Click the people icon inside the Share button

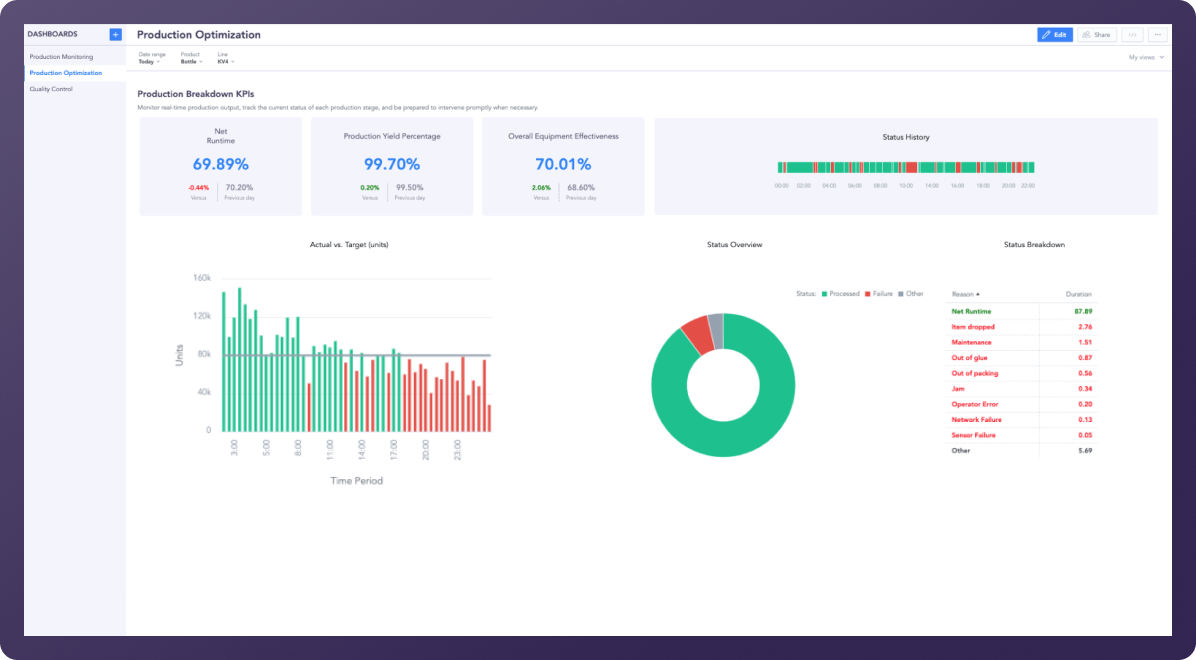1086,34
